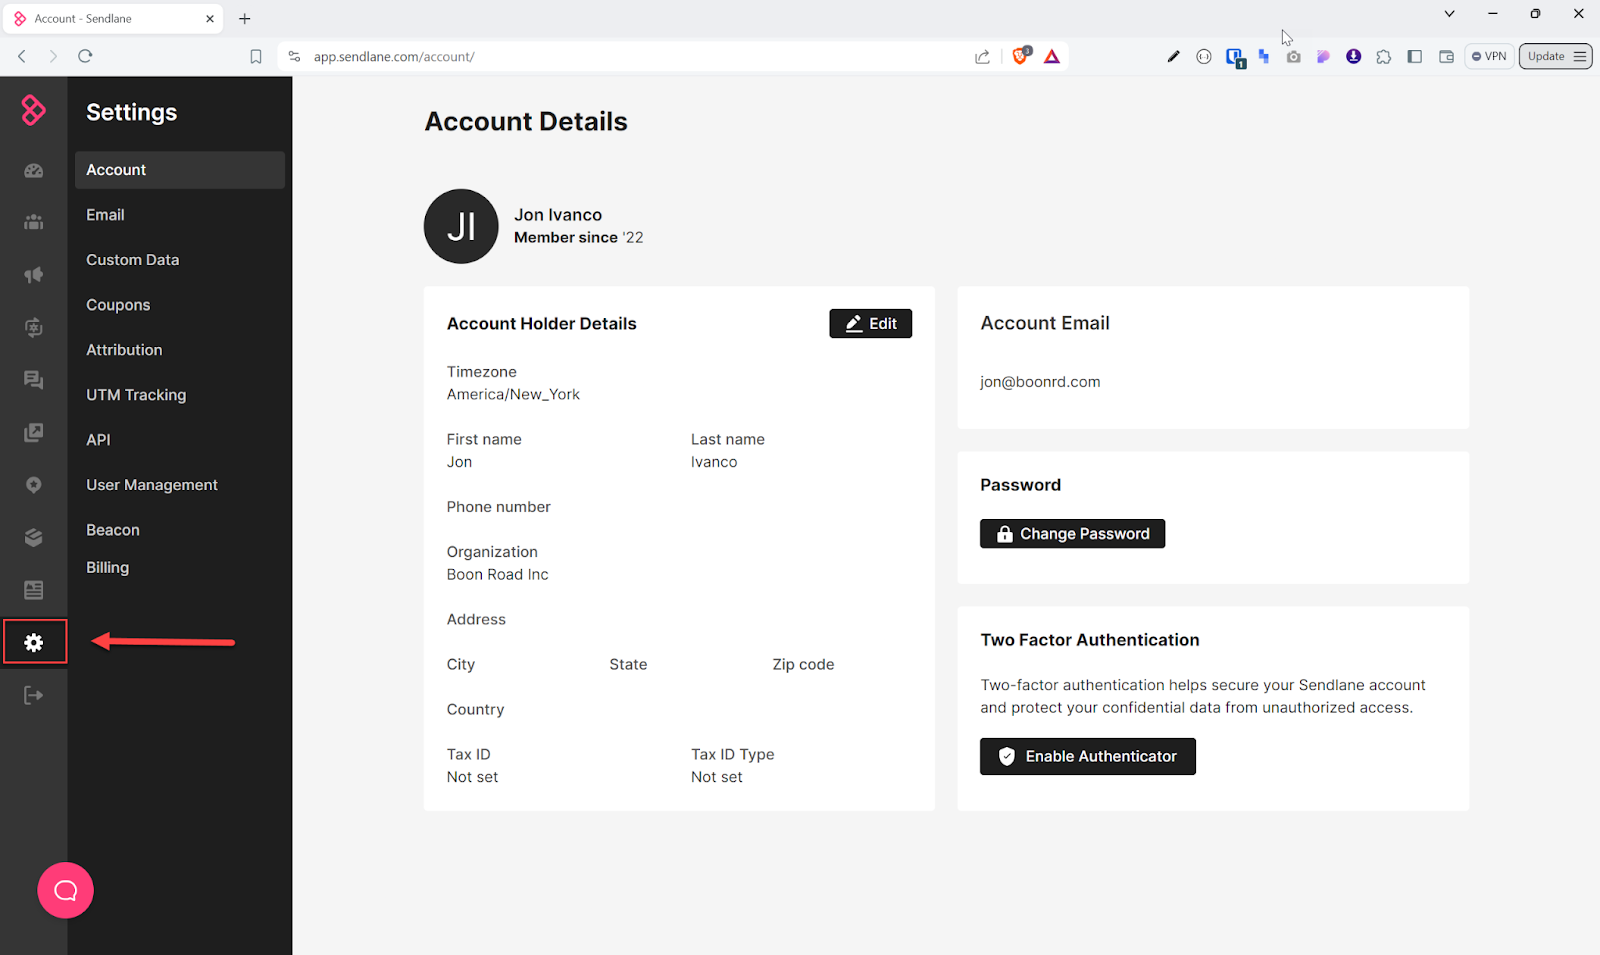1600x955 pixels.
Task: Toggle the browser sidebar panel icon
Action: (x=1414, y=57)
